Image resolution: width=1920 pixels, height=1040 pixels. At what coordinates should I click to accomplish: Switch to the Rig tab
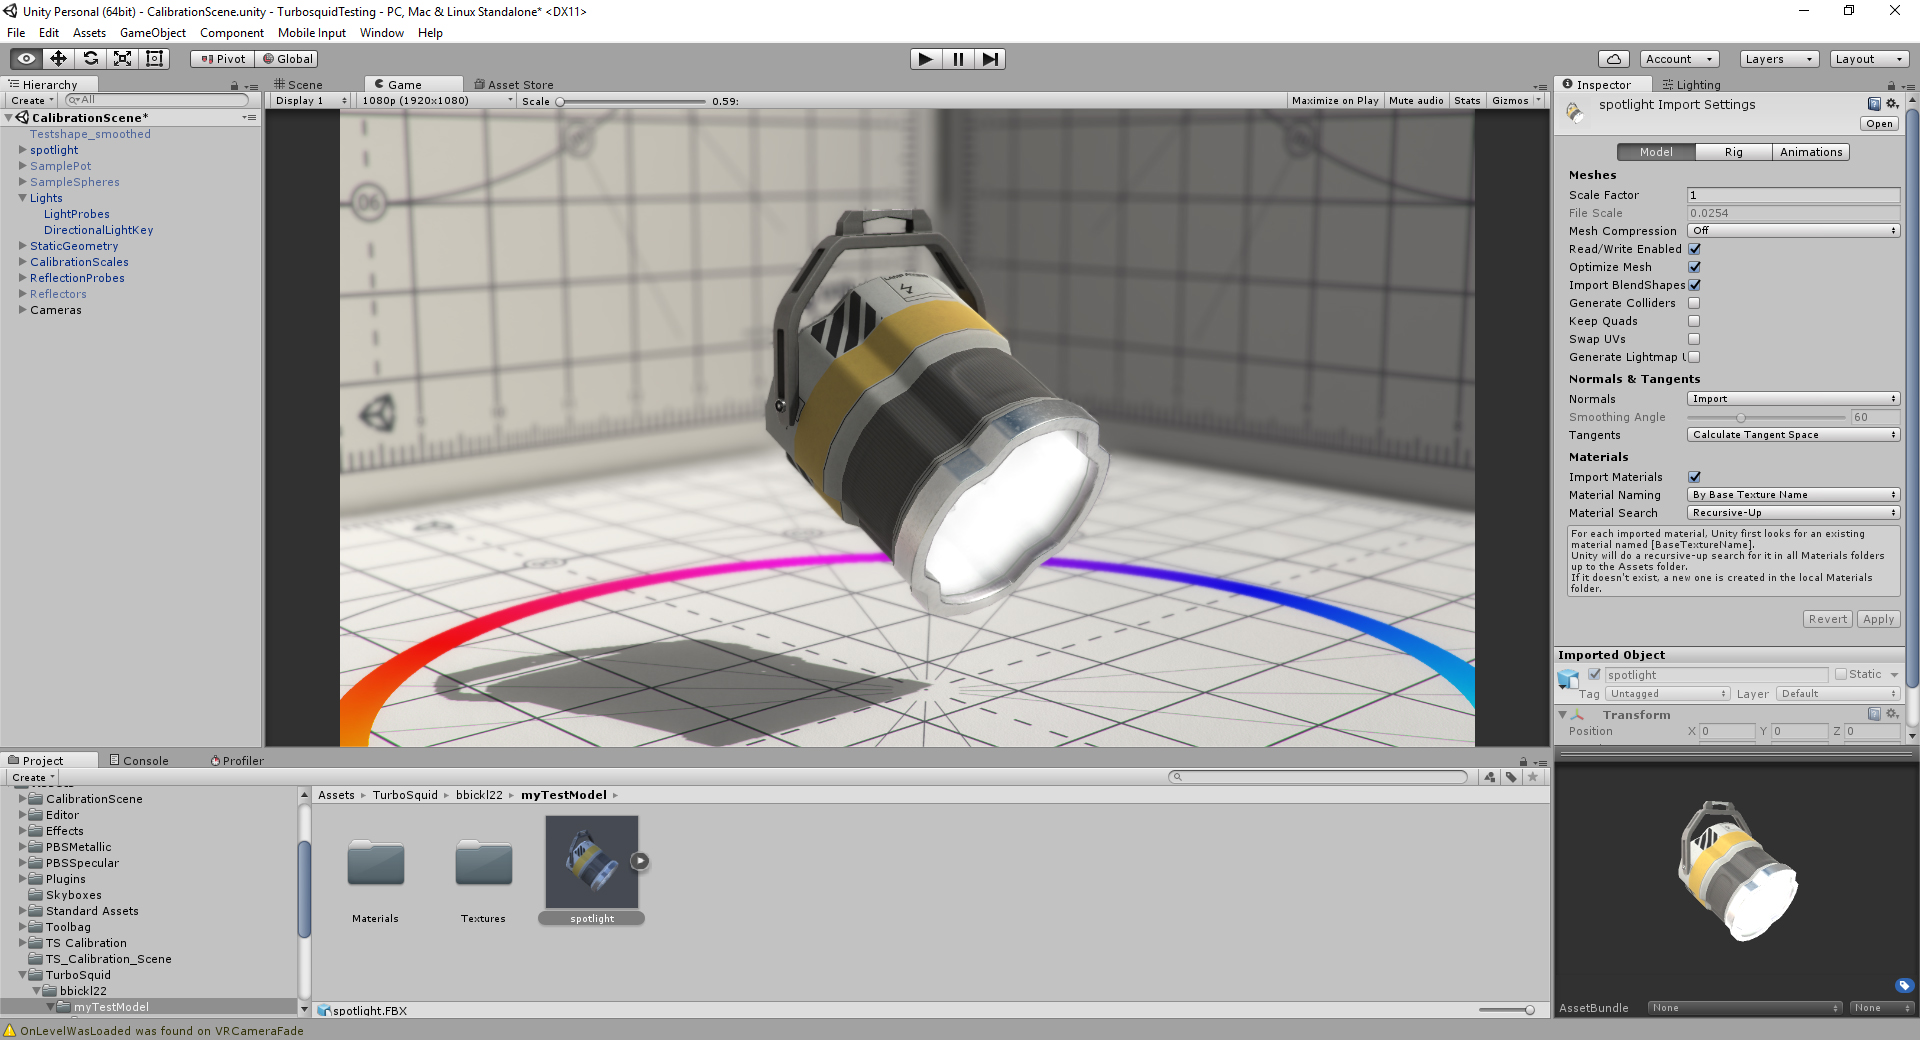pyautogui.click(x=1733, y=152)
